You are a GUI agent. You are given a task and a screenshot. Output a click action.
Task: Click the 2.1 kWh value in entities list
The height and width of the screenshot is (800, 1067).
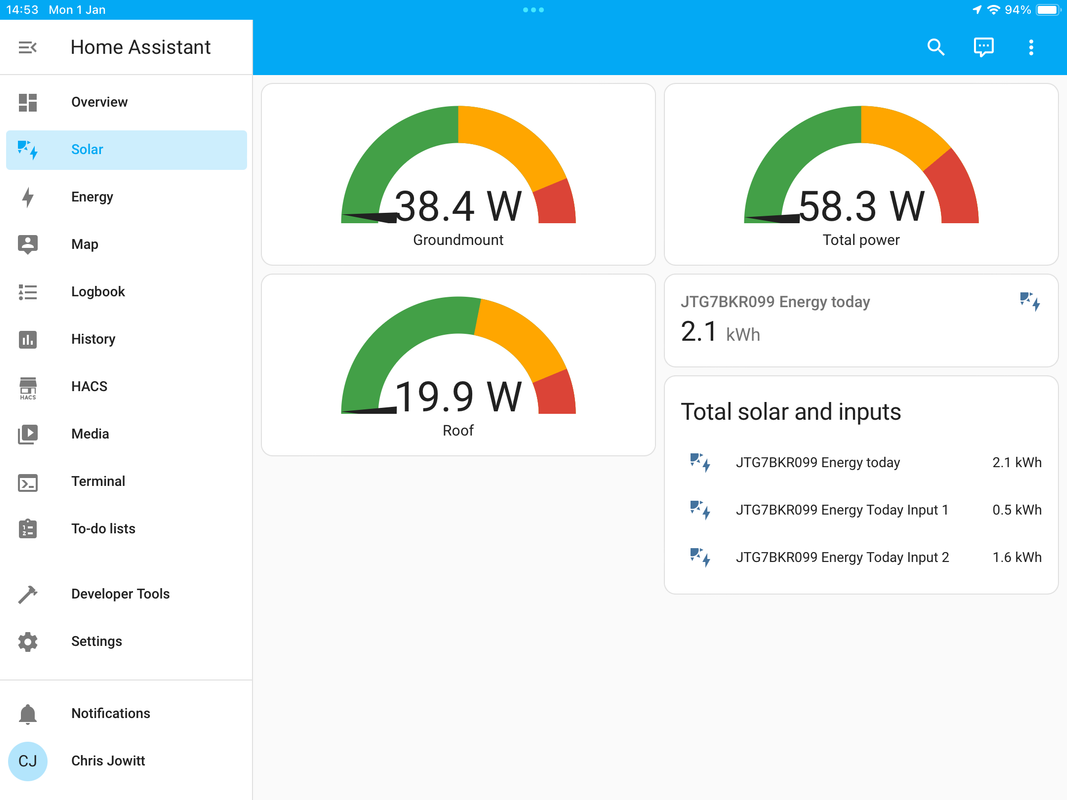click(1017, 463)
